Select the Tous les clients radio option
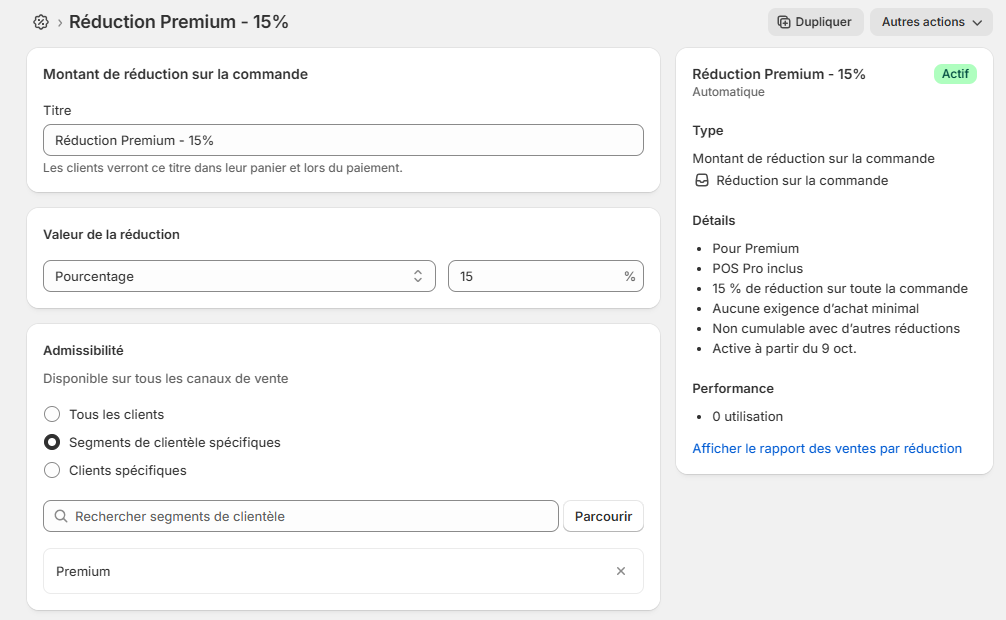 pos(52,414)
